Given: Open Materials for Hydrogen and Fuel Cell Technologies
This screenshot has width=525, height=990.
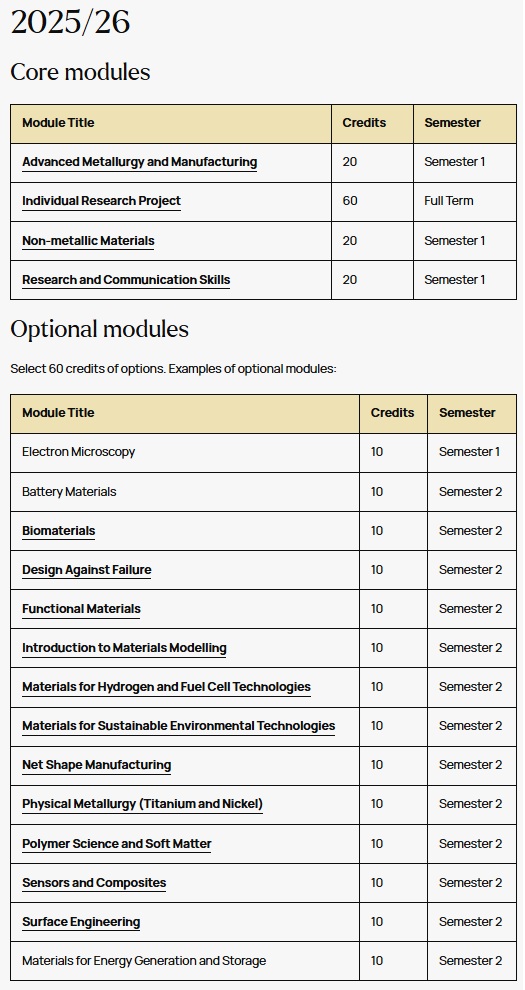Looking at the screenshot, I should coord(167,687).
